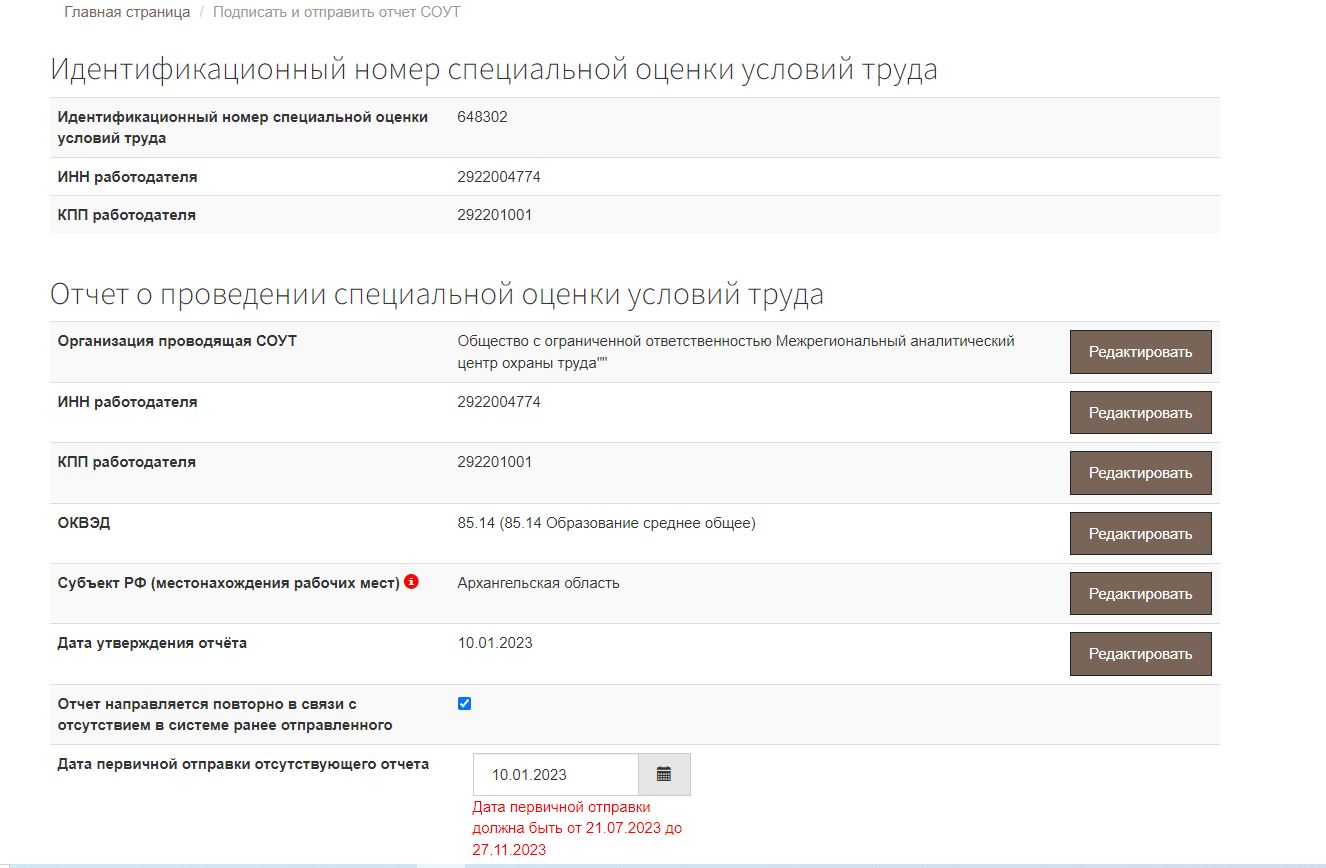Click the label Дата первичной отправки отсутствующего отчета
1326x868 pixels.
tap(243, 764)
